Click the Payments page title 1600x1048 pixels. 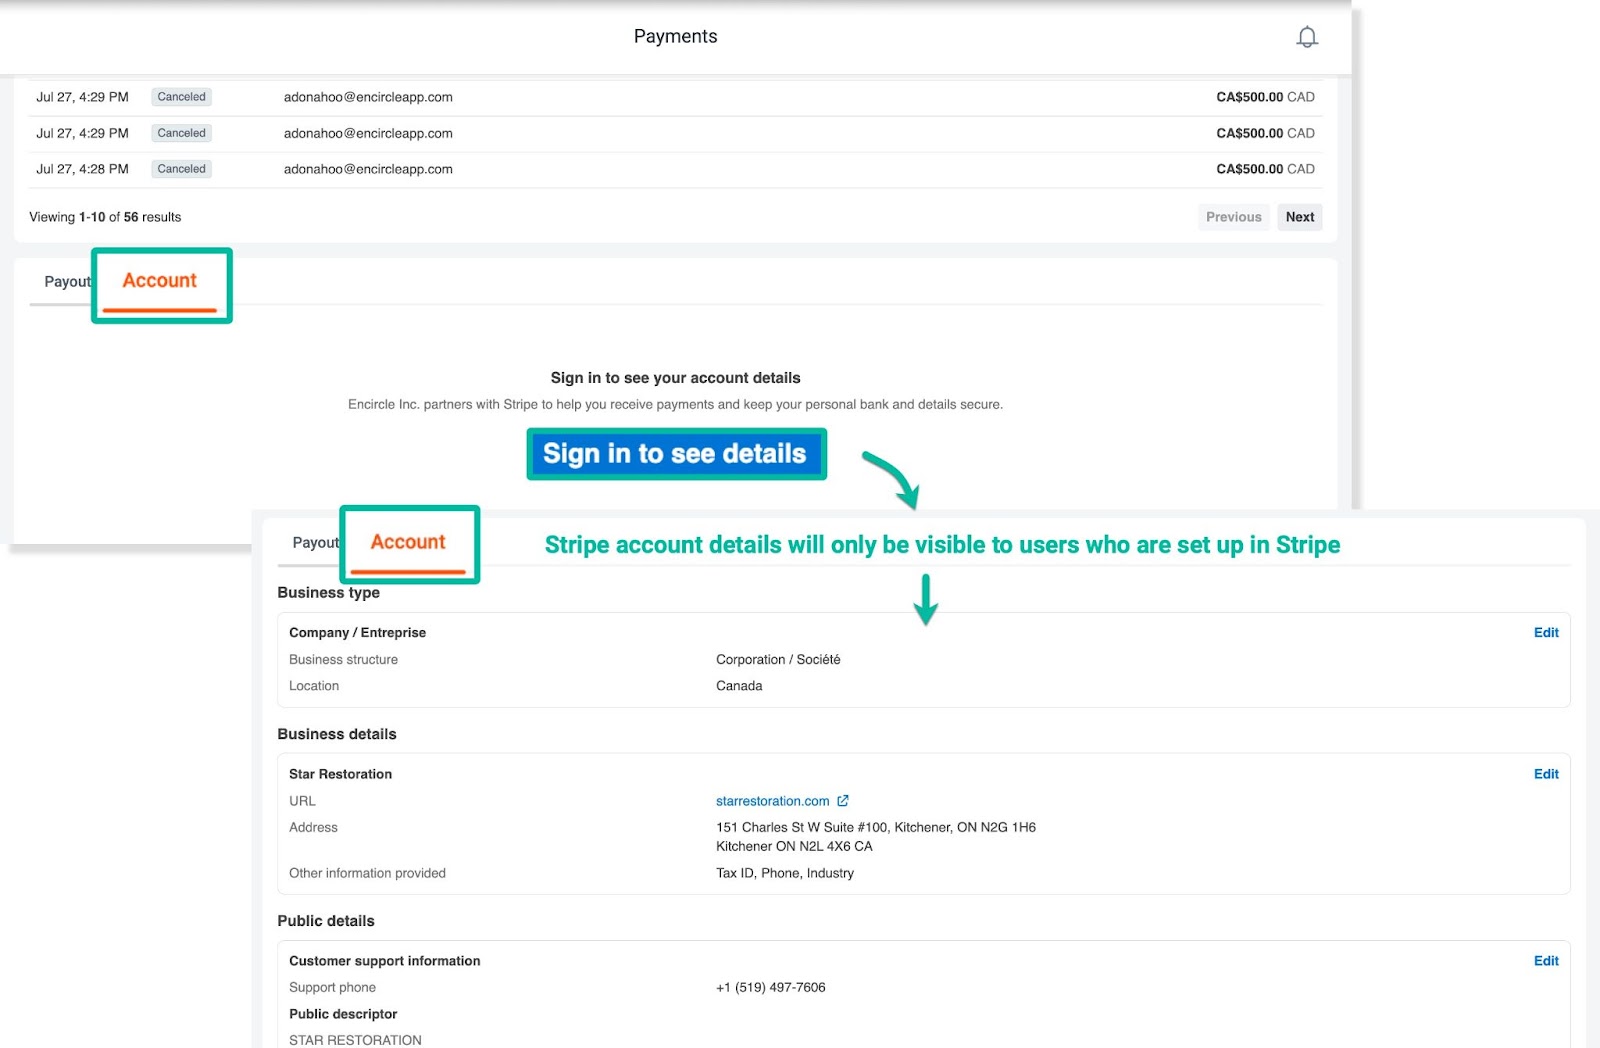click(x=675, y=37)
